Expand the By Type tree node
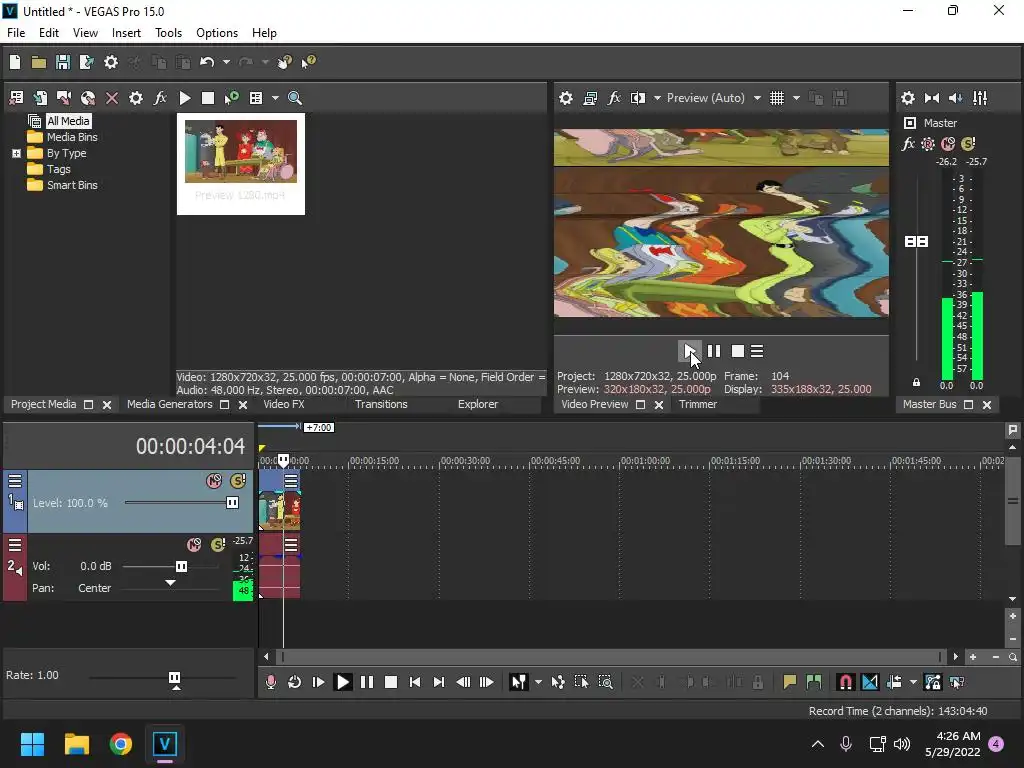Viewport: 1024px width, 768px height. (x=16, y=153)
